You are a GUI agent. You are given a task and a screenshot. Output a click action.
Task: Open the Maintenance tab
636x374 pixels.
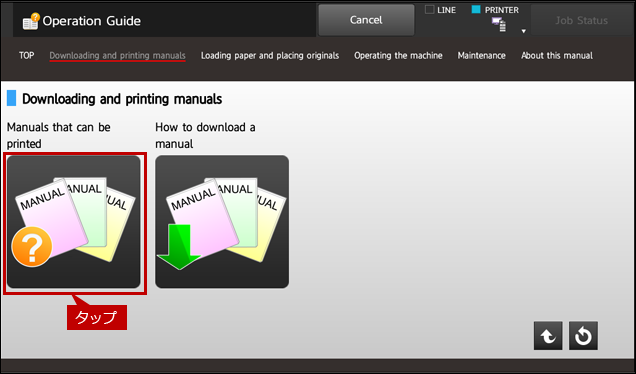[481, 56]
